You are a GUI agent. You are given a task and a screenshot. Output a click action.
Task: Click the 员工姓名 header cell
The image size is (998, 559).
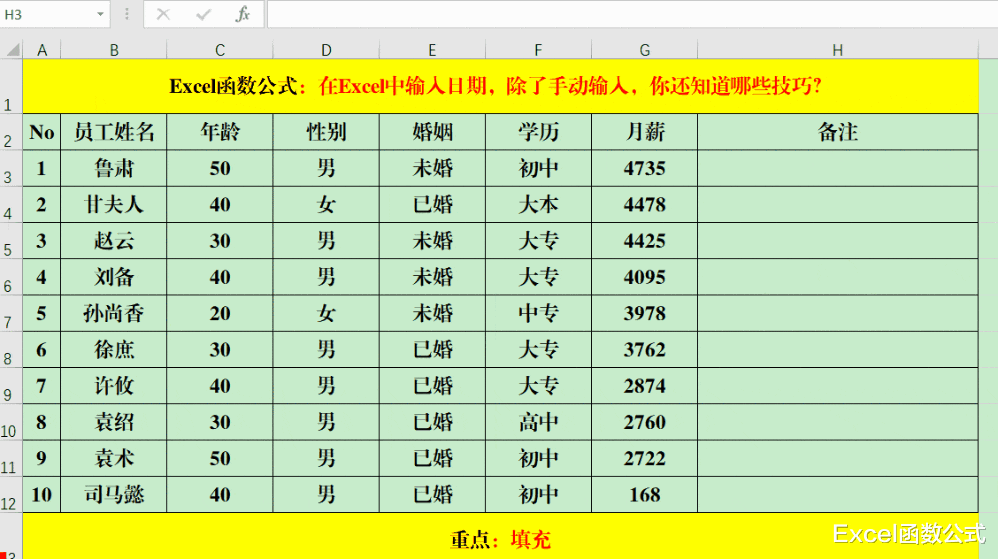114,132
